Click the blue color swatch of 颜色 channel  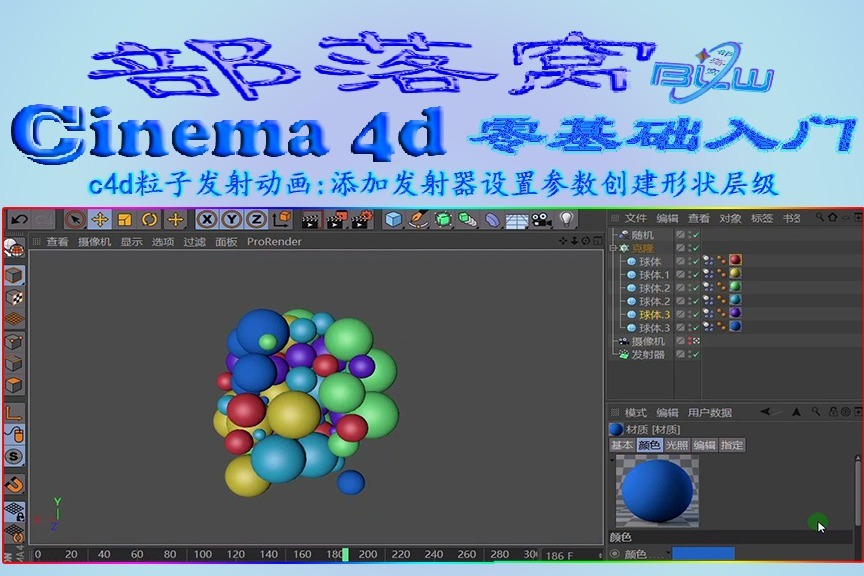703,552
